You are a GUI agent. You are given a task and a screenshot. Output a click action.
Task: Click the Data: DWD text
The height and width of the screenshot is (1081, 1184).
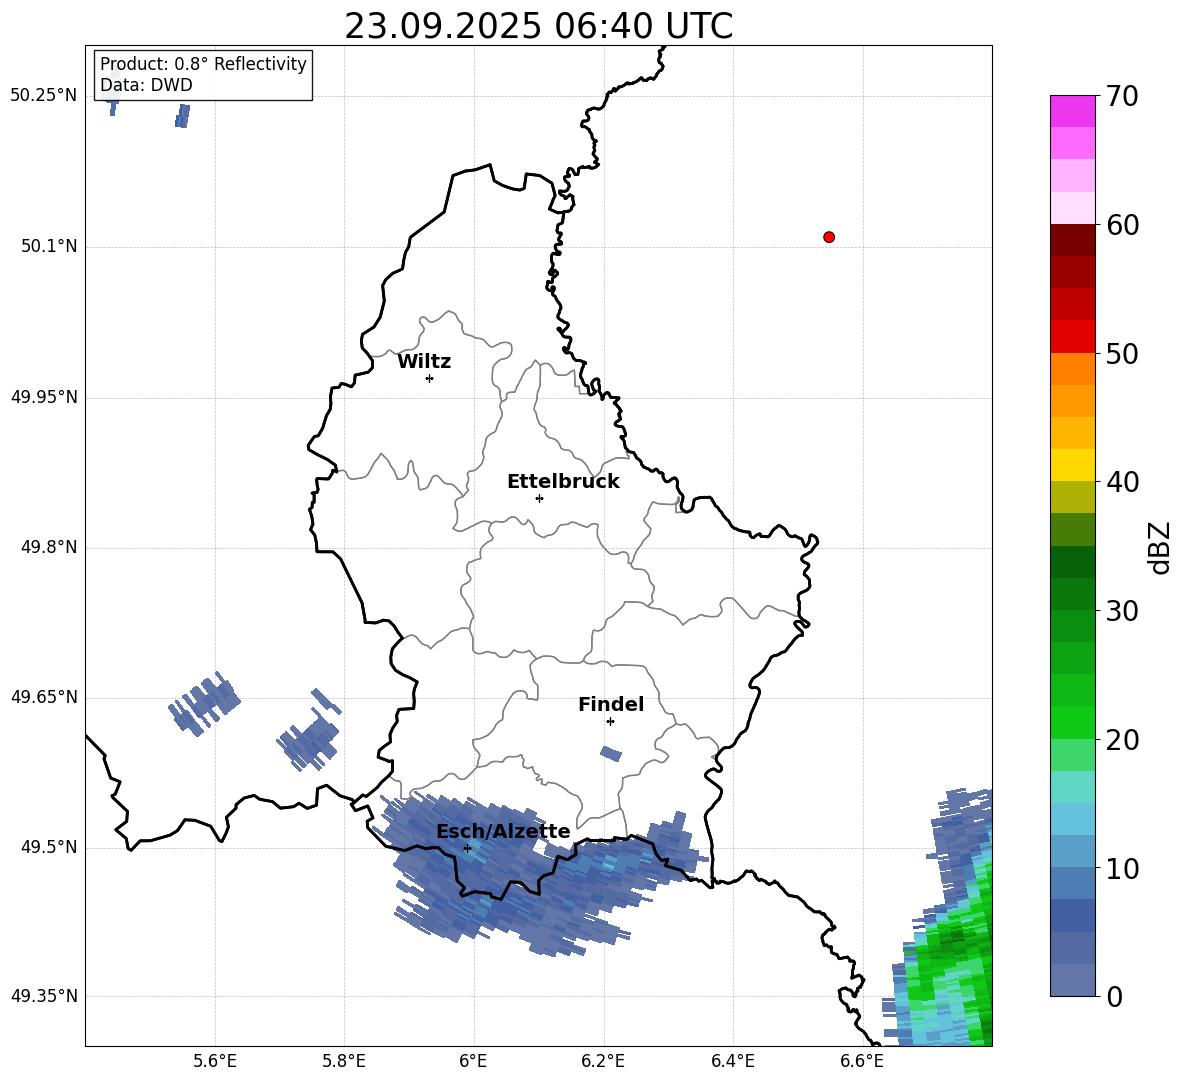point(146,85)
